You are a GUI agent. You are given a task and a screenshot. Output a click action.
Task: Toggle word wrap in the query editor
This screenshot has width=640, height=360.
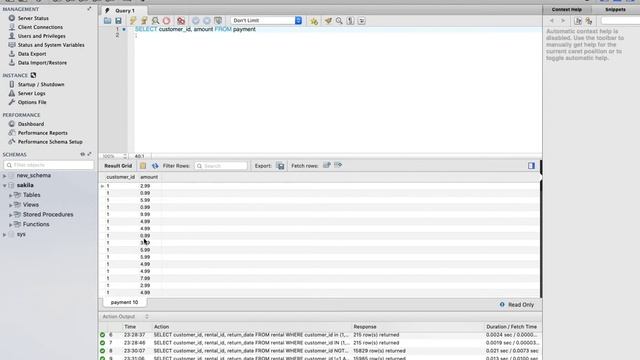362,20
